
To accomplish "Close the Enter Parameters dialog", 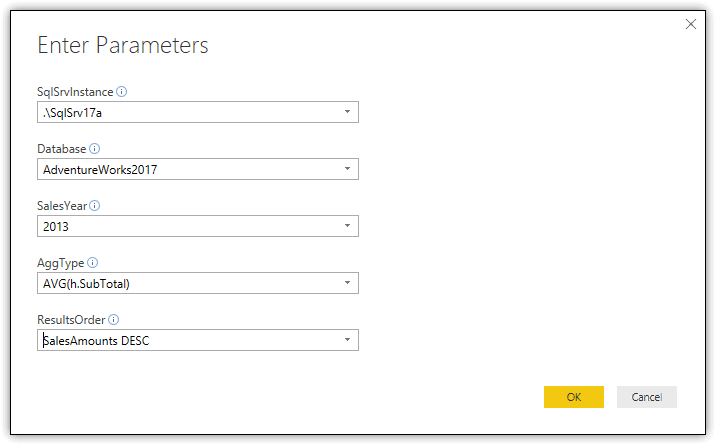I will (690, 24).
